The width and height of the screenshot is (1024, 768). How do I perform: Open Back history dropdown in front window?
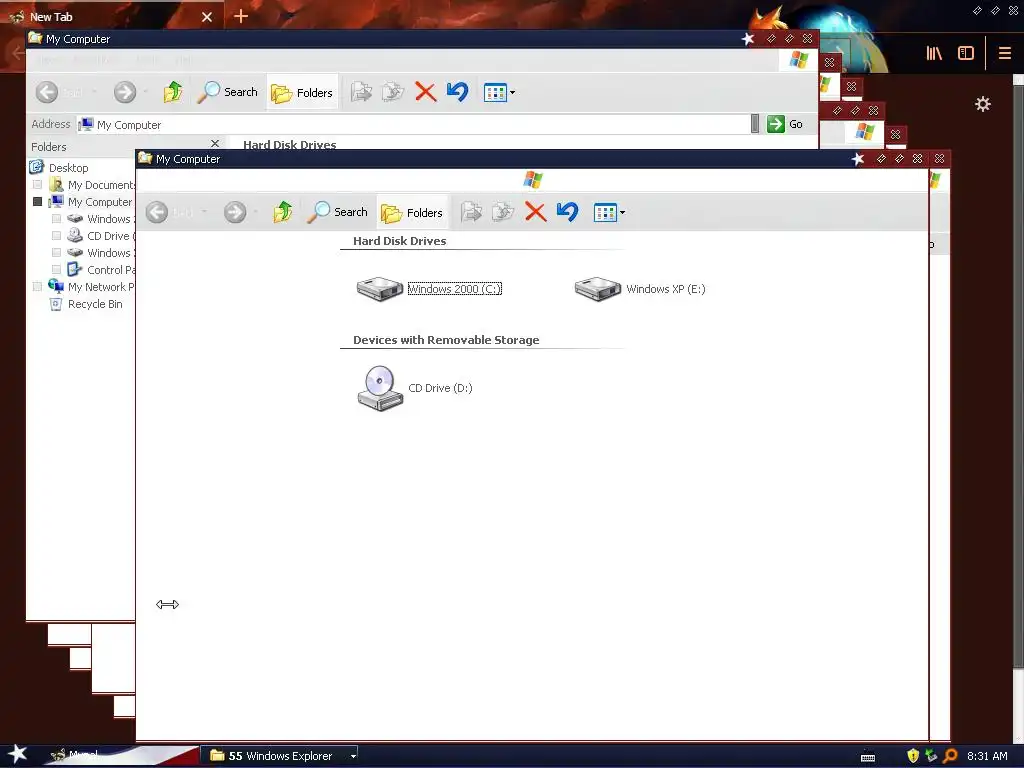204,212
